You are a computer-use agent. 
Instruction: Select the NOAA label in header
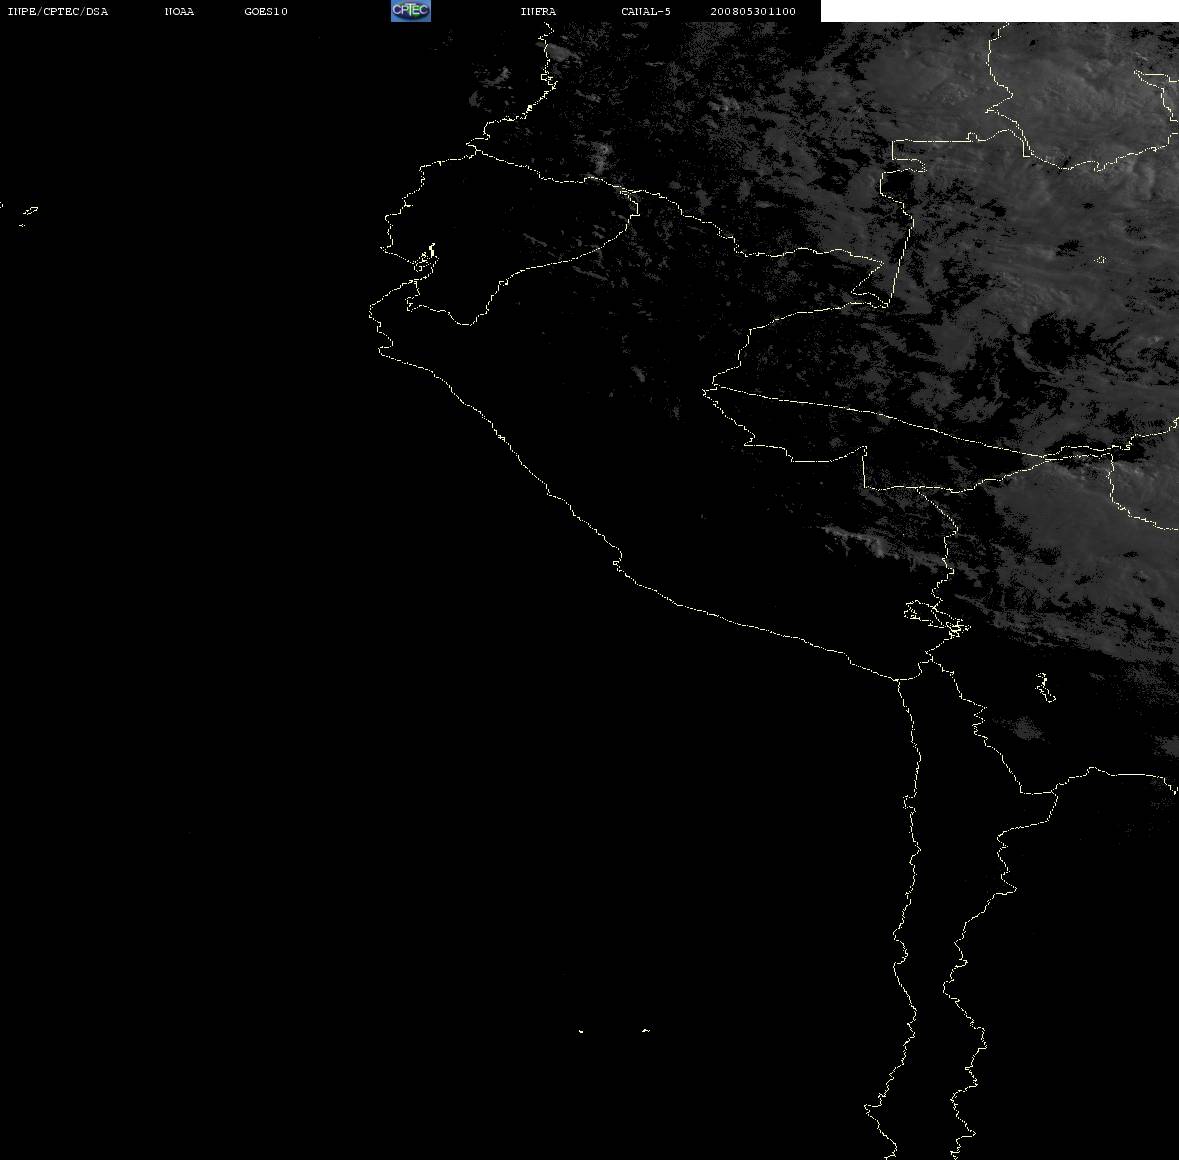point(179,11)
